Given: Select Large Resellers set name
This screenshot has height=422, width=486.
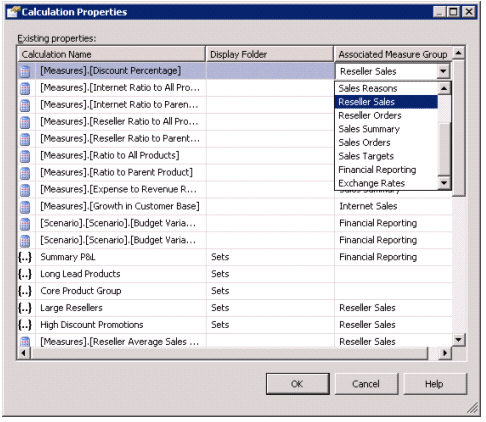Looking at the screenshot, I should coord(71,308).
